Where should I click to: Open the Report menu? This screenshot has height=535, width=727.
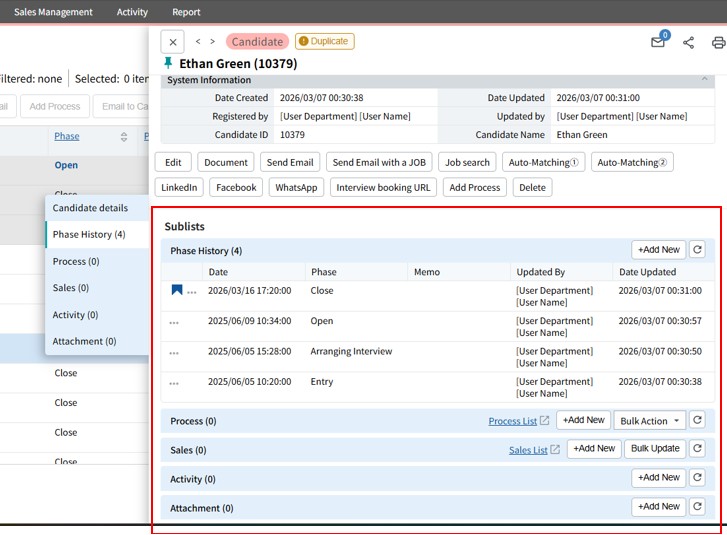click(186, 12)
